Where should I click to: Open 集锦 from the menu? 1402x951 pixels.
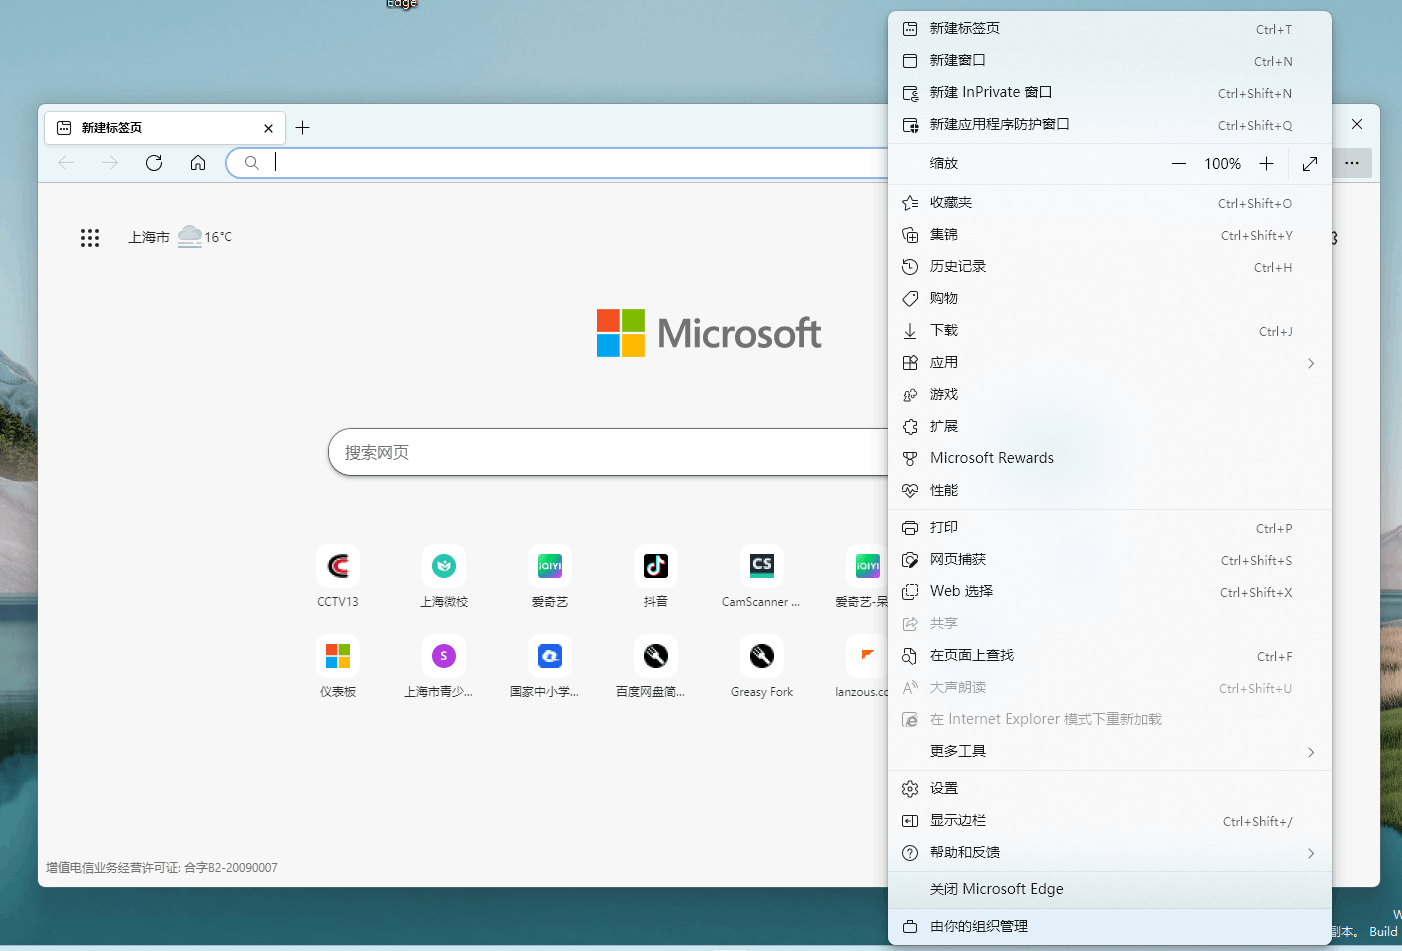[1110, 235]
